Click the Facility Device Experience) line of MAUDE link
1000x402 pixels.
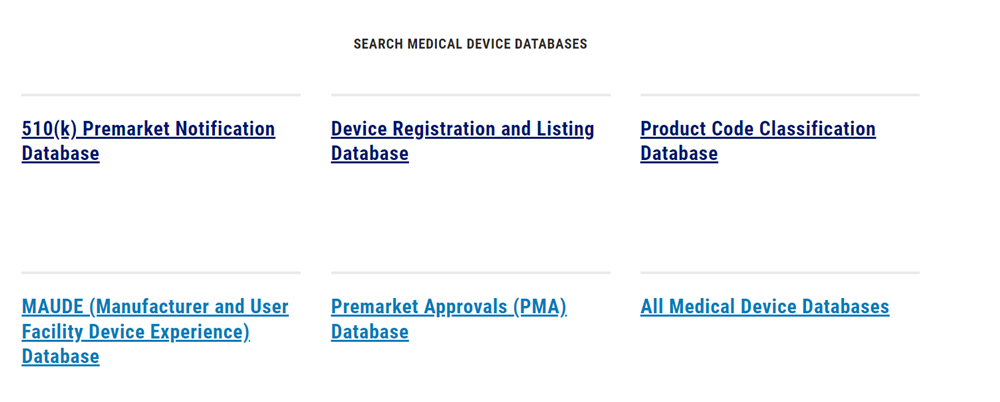[136, 332]
